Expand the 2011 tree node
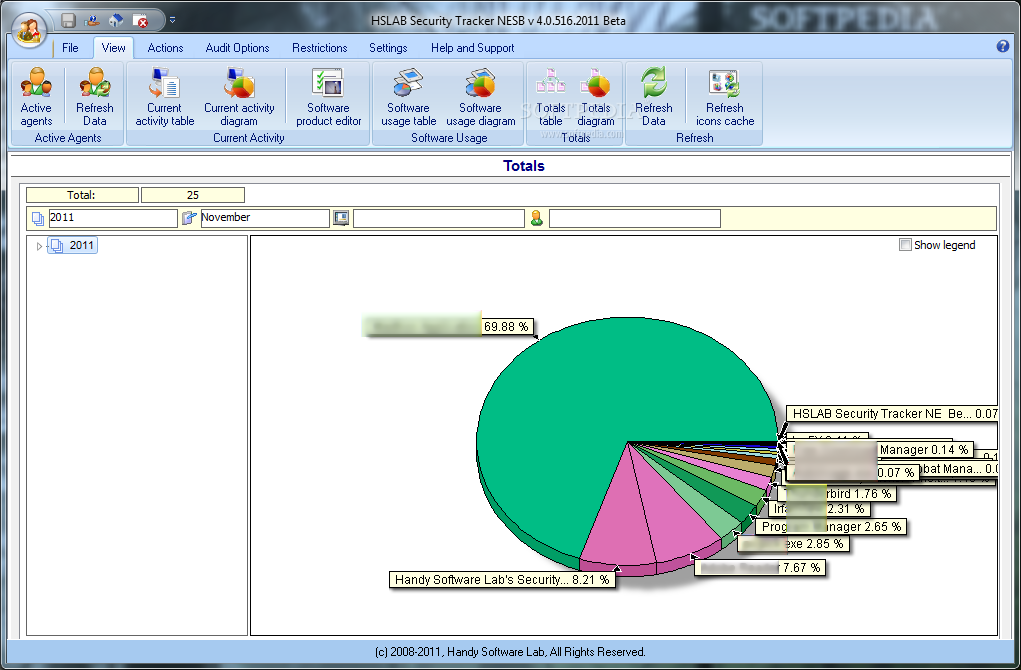 pyautogui.click(x=39, y=246)
